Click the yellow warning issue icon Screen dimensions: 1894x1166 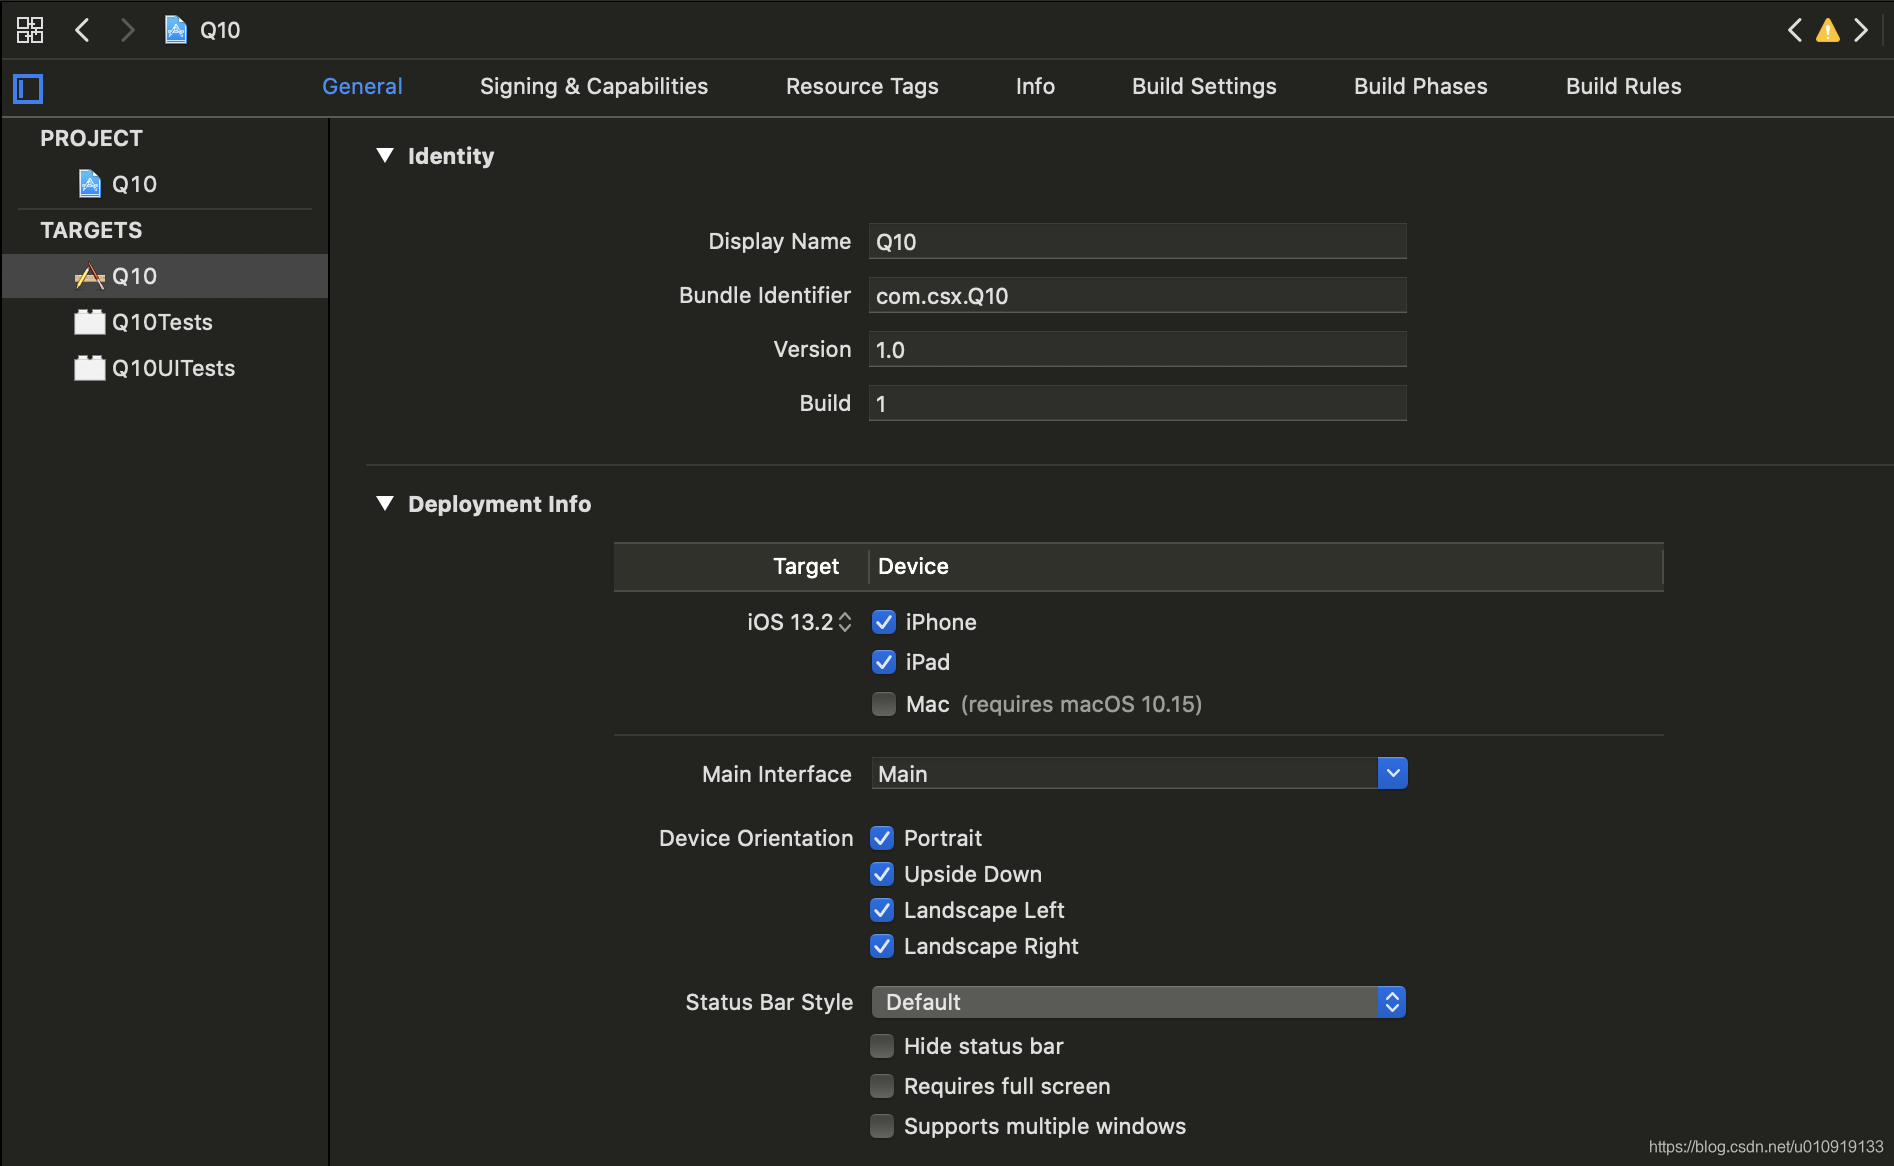click(x=1828, y=30)
